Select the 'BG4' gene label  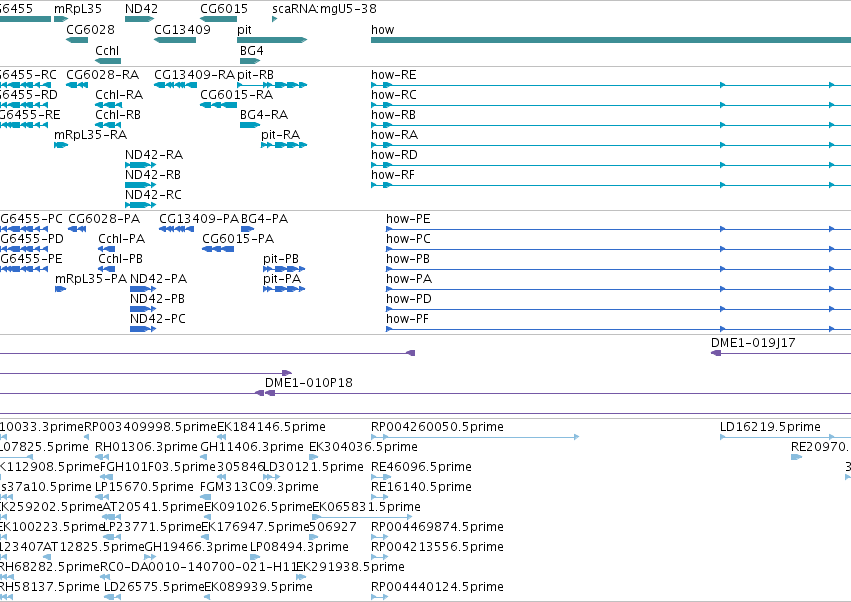pos(252,51)
